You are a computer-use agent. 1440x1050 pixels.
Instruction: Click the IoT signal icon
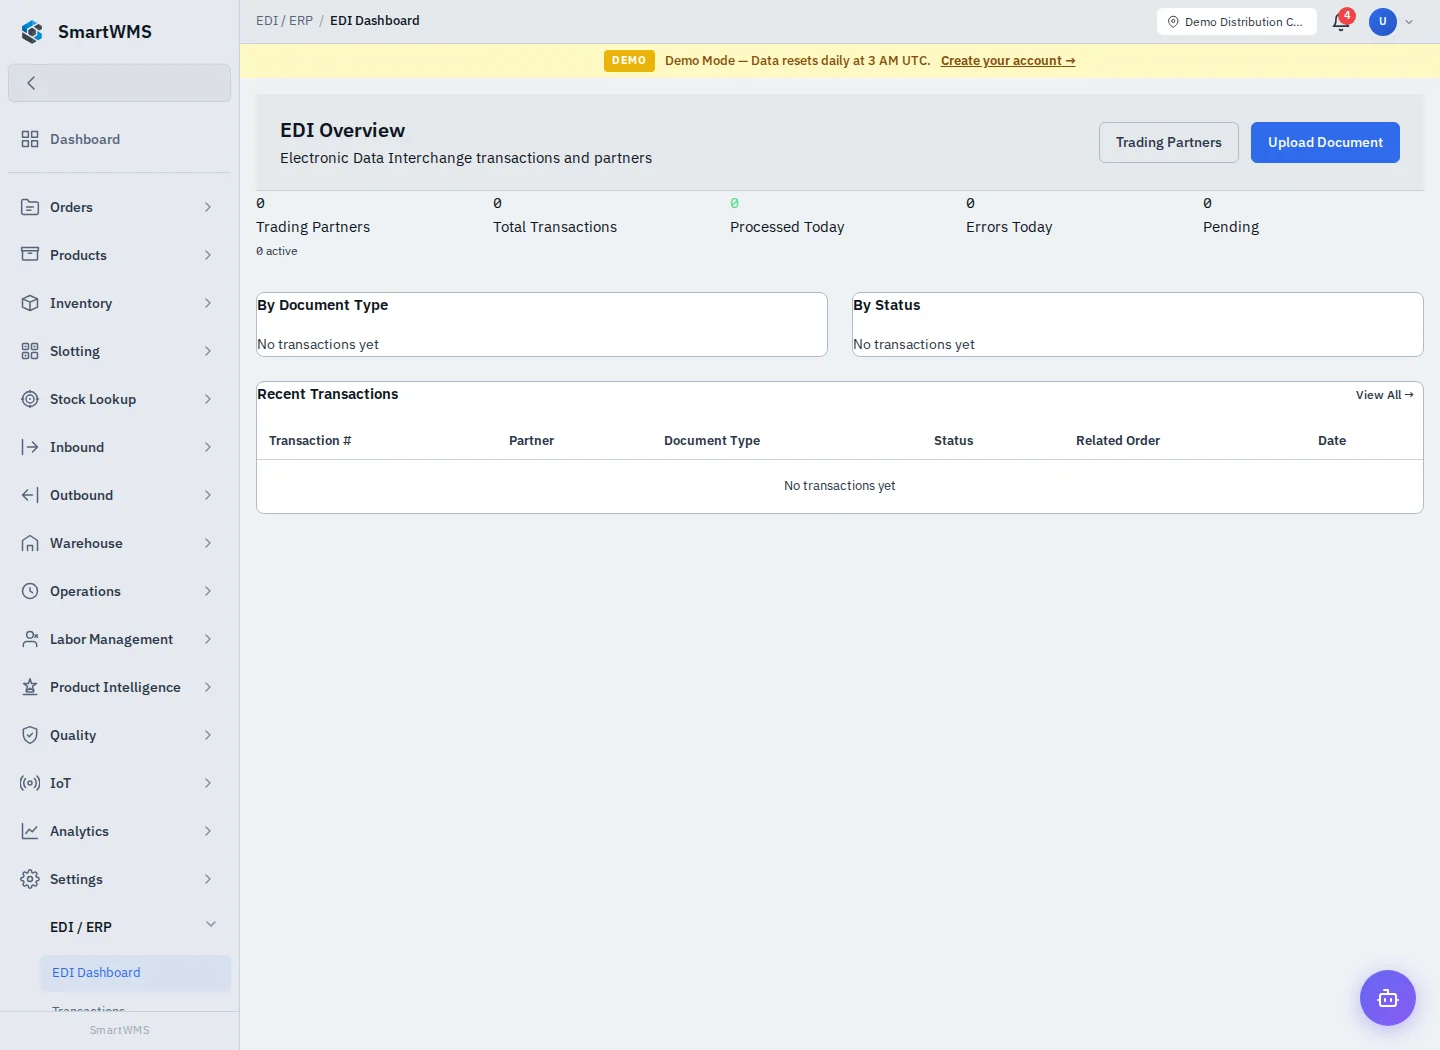pyautogui.click(x=30, y=783)
